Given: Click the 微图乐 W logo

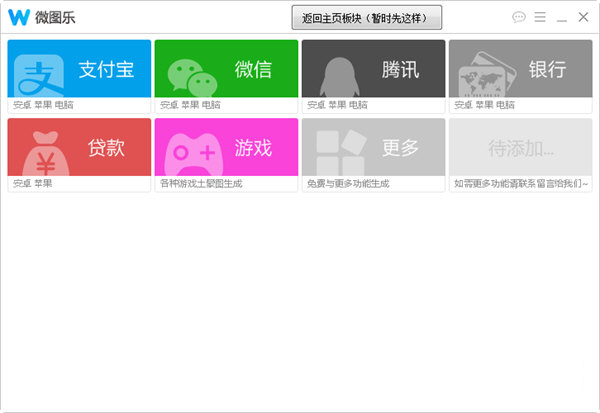Looking at the screenshot, I should 19,18.
